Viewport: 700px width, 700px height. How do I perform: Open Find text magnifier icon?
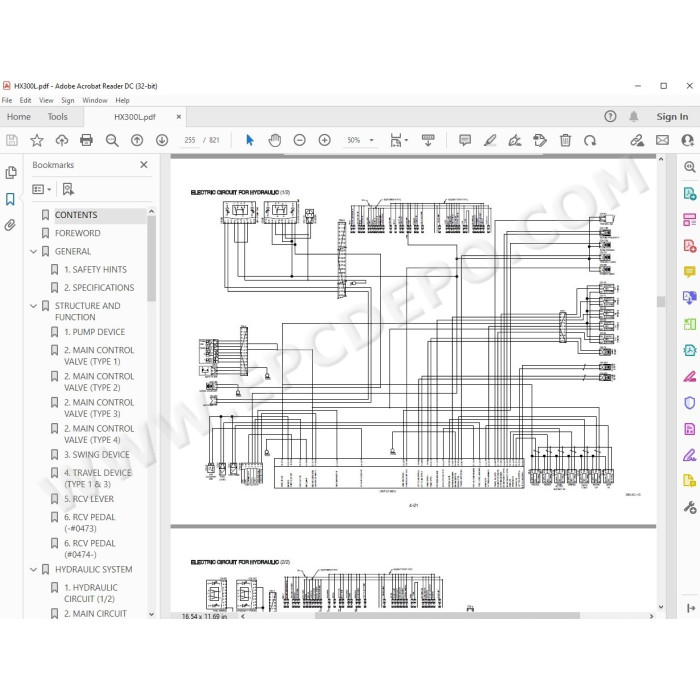112,141
